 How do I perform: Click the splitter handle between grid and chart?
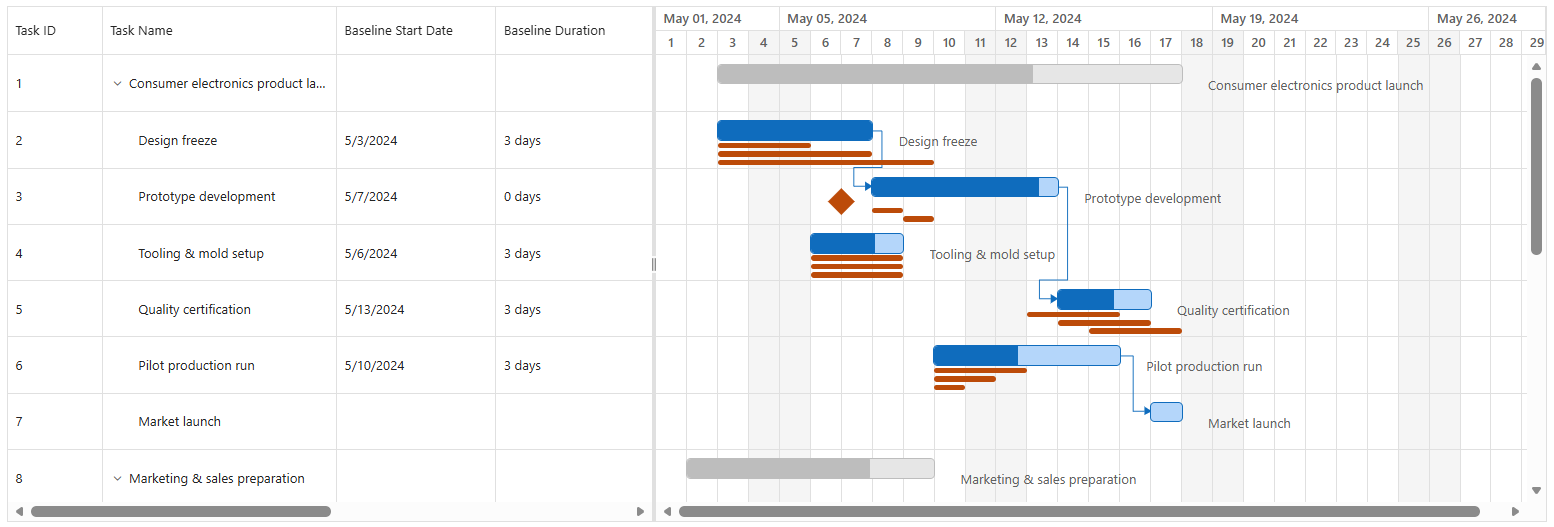click(654, 264)
